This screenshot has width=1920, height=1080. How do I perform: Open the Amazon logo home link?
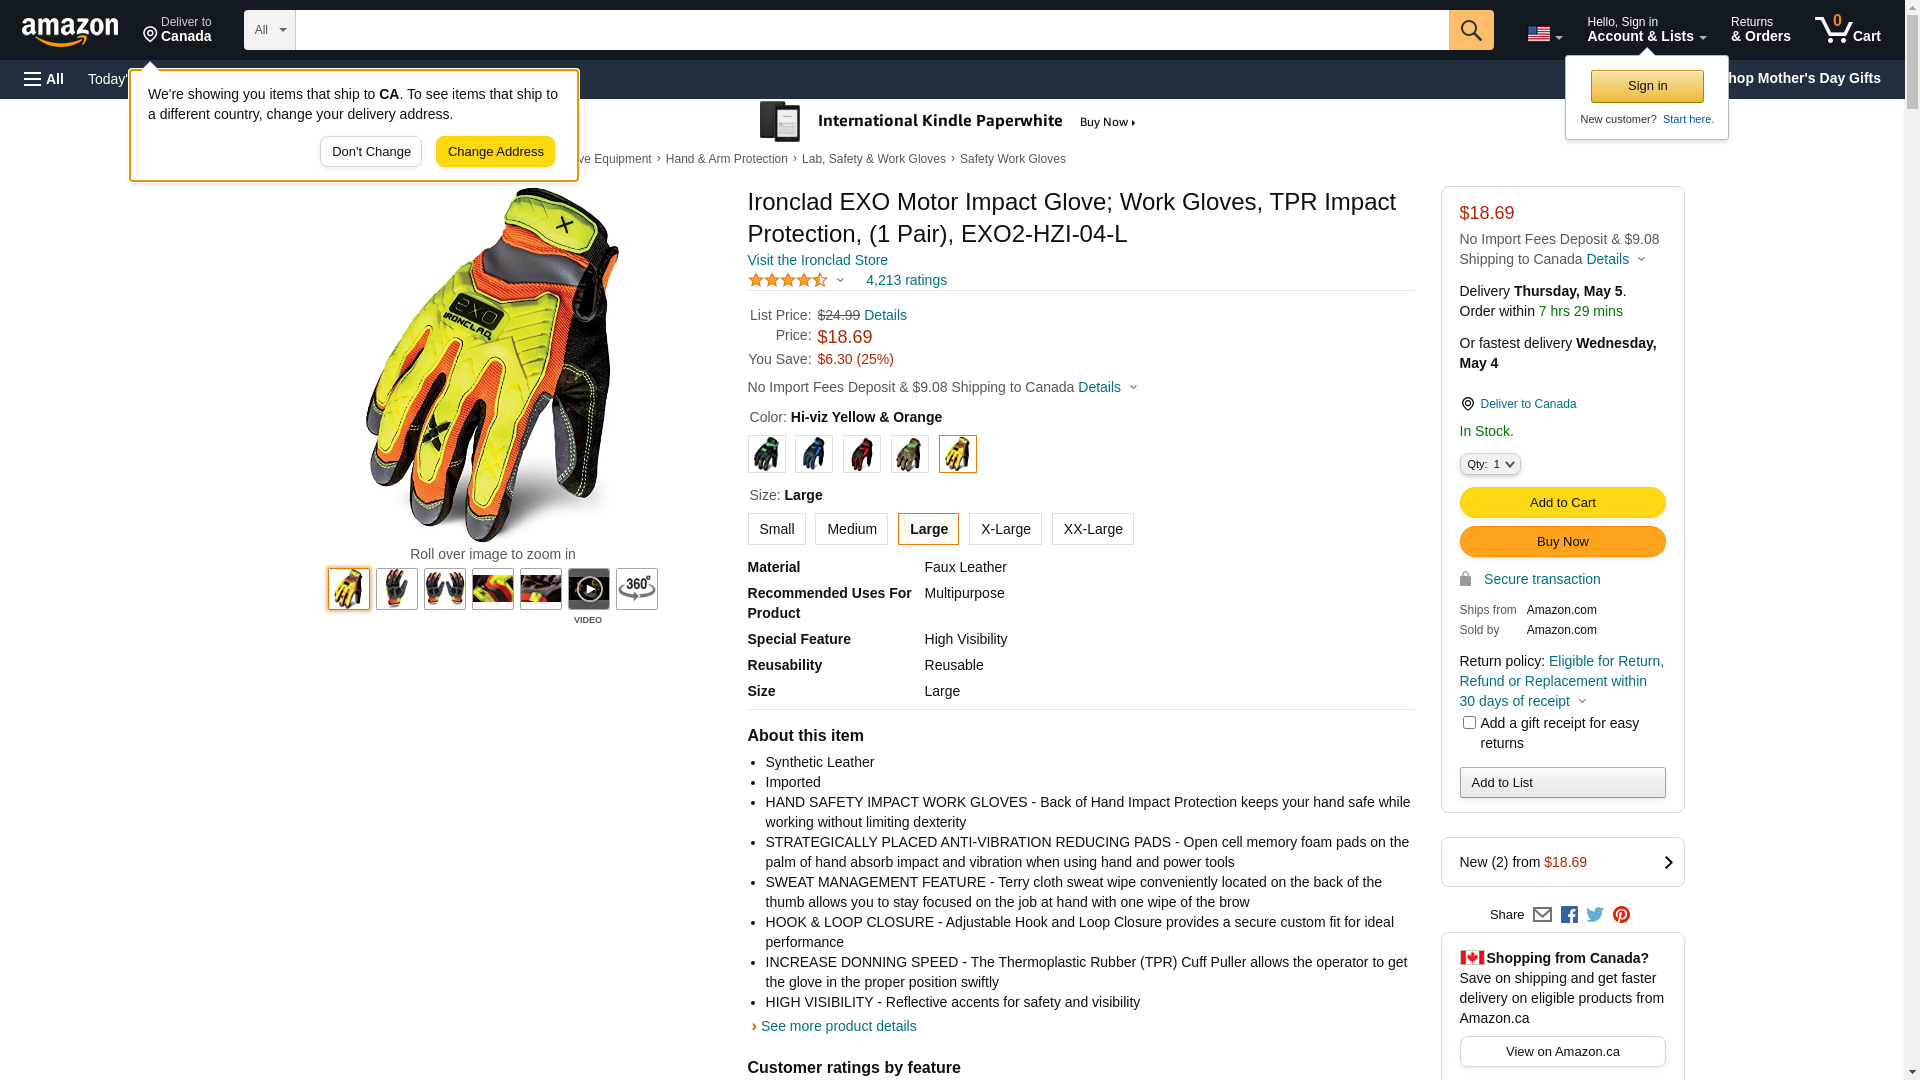tap(70, 31)
